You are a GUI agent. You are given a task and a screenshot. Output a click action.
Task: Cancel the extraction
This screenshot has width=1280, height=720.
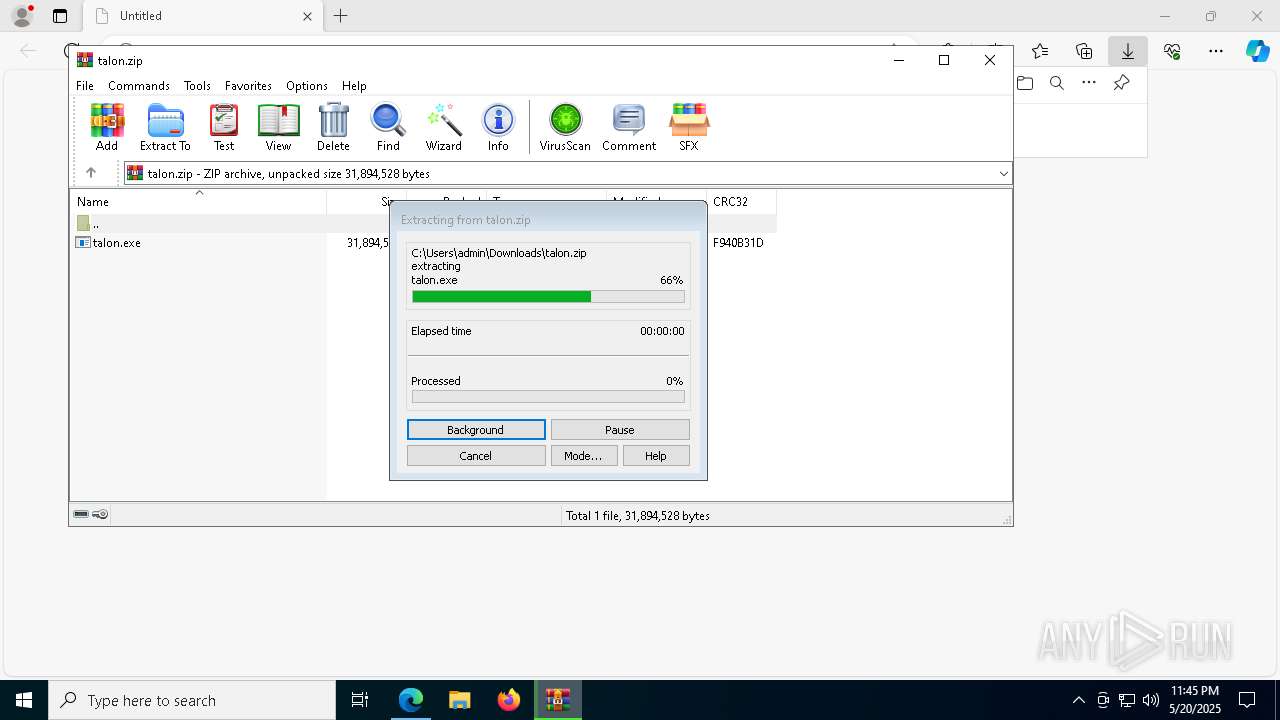point(476,456)
